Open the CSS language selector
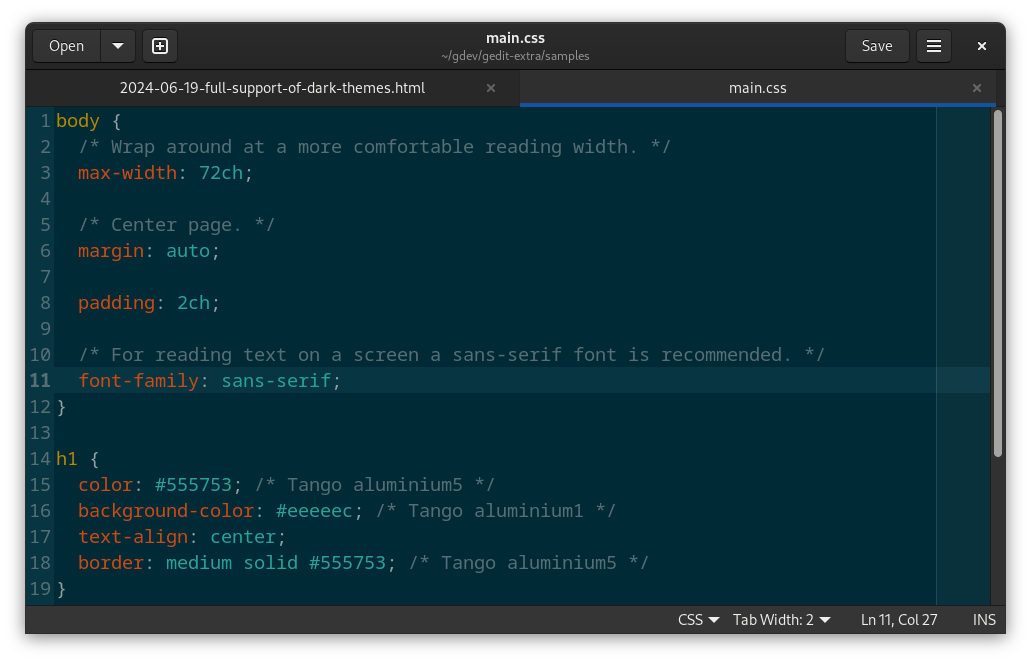The height and width of the screenshot is (662, 1031). 698,620
